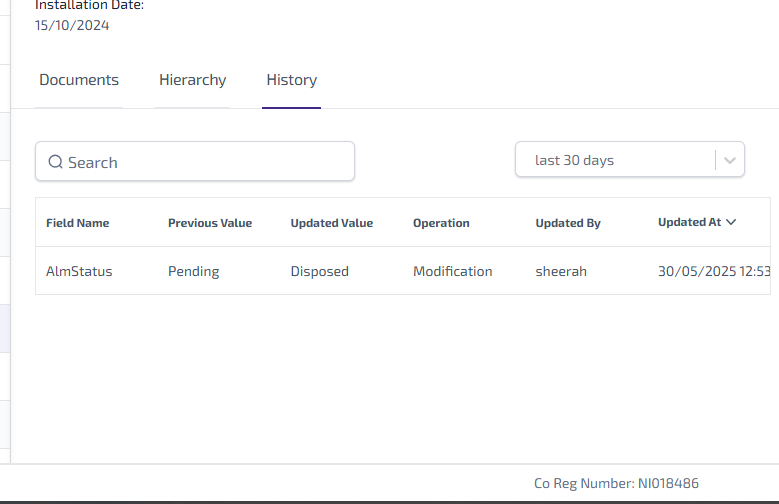Click the Pending previous value cell
This screenshot has height=504, width=779.
(x=193, y=271)
